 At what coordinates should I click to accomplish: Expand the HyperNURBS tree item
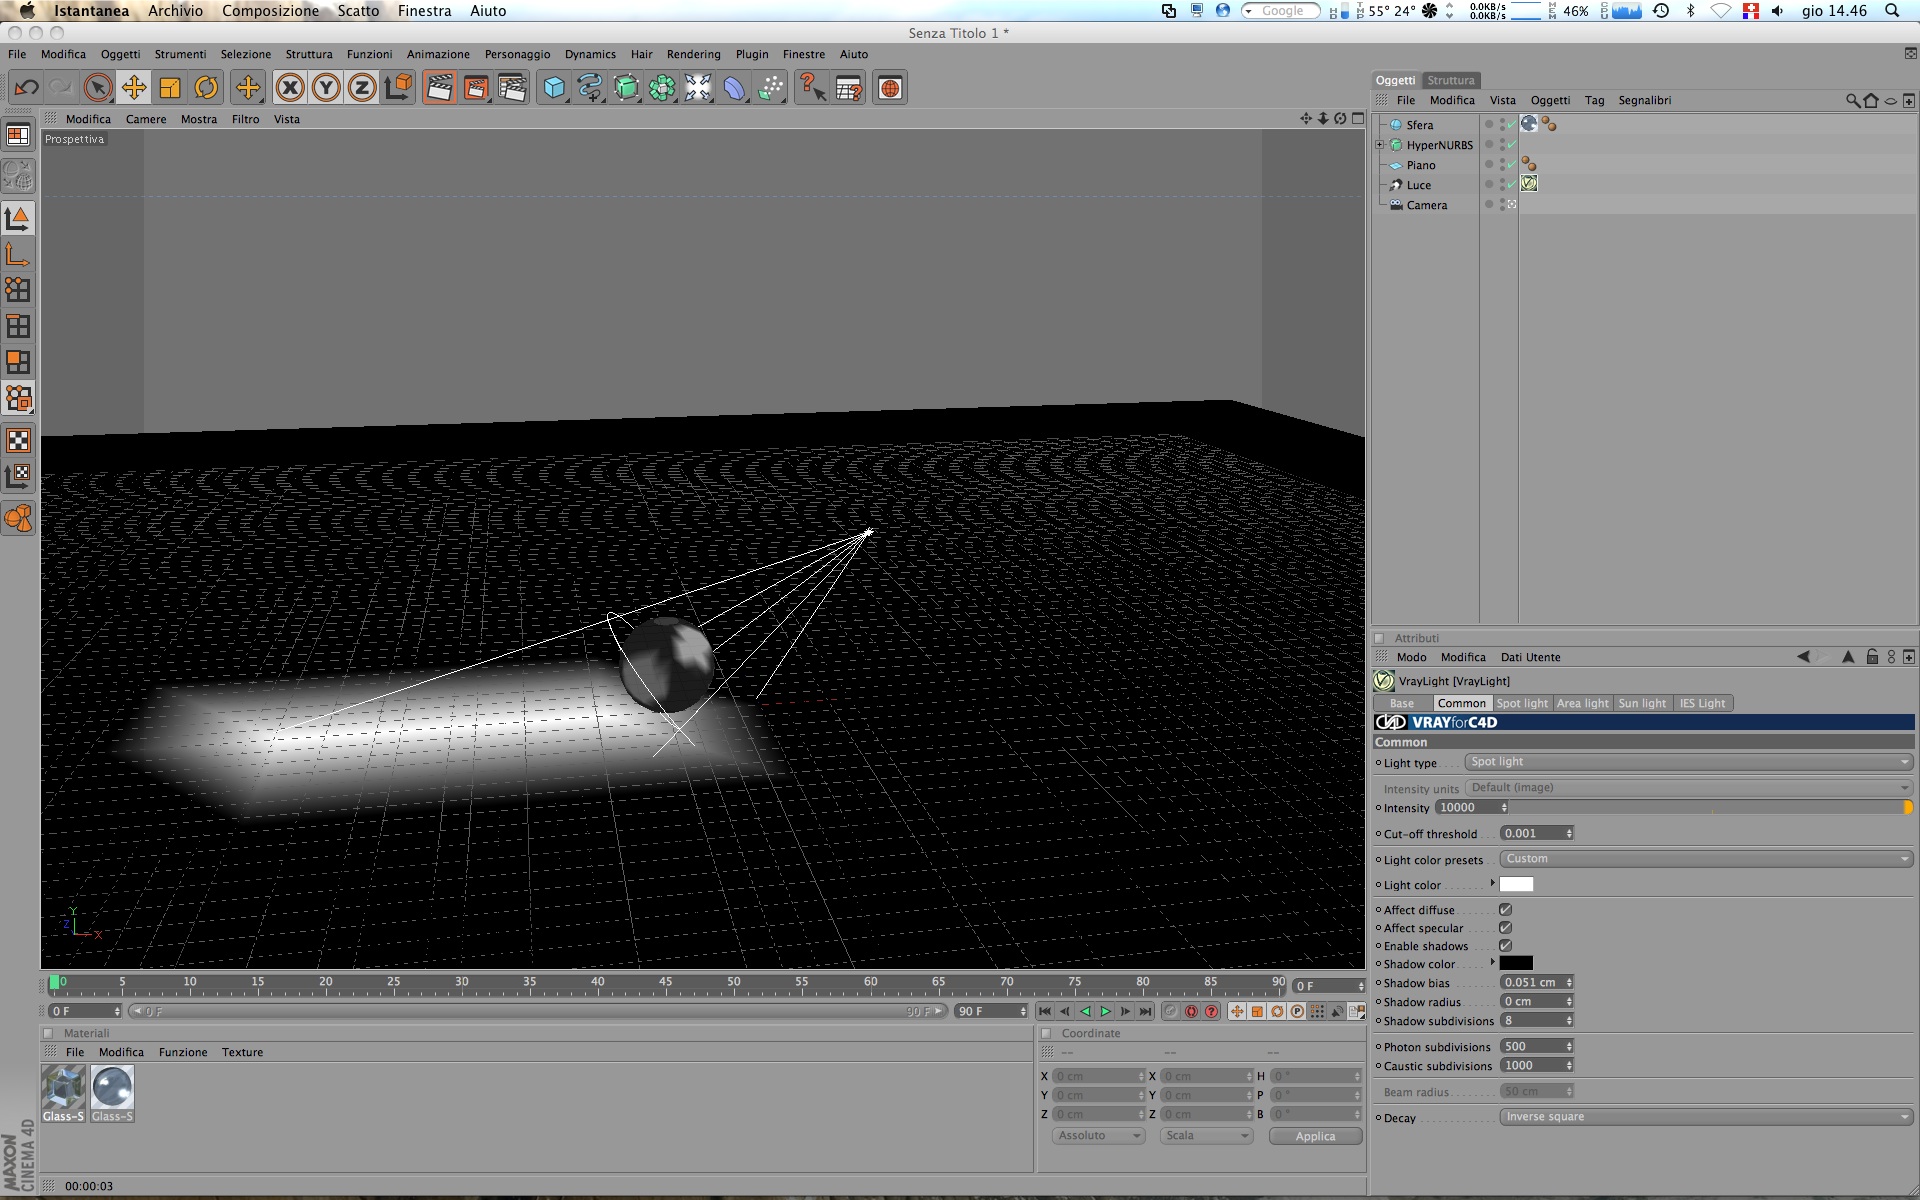pos(1380,145)
